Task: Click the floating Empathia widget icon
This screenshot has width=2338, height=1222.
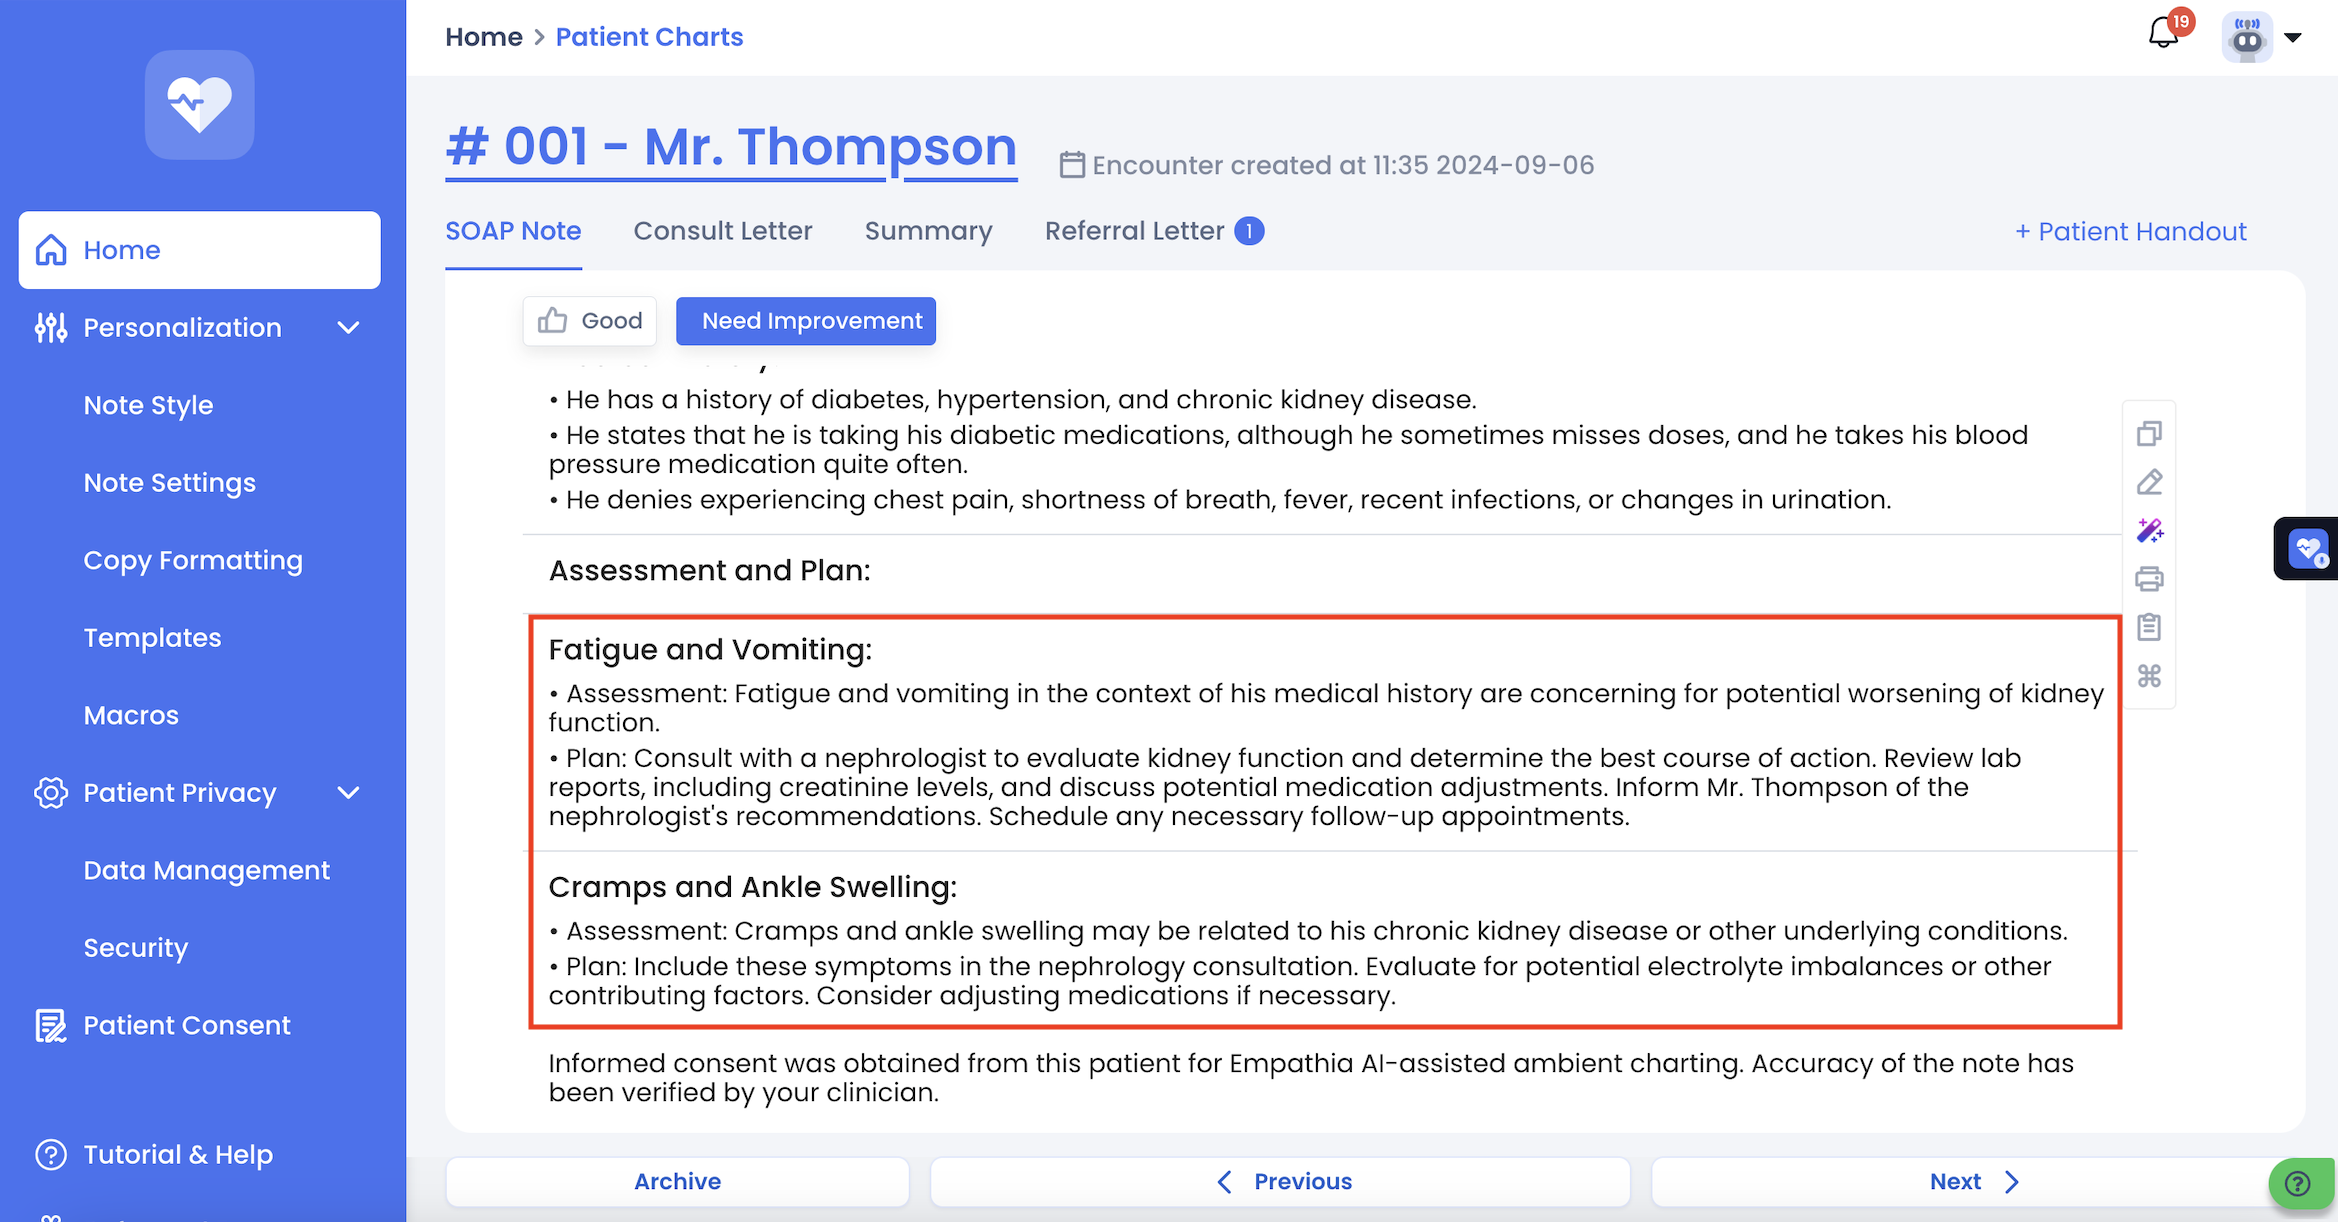Action: pos(2308,548)
